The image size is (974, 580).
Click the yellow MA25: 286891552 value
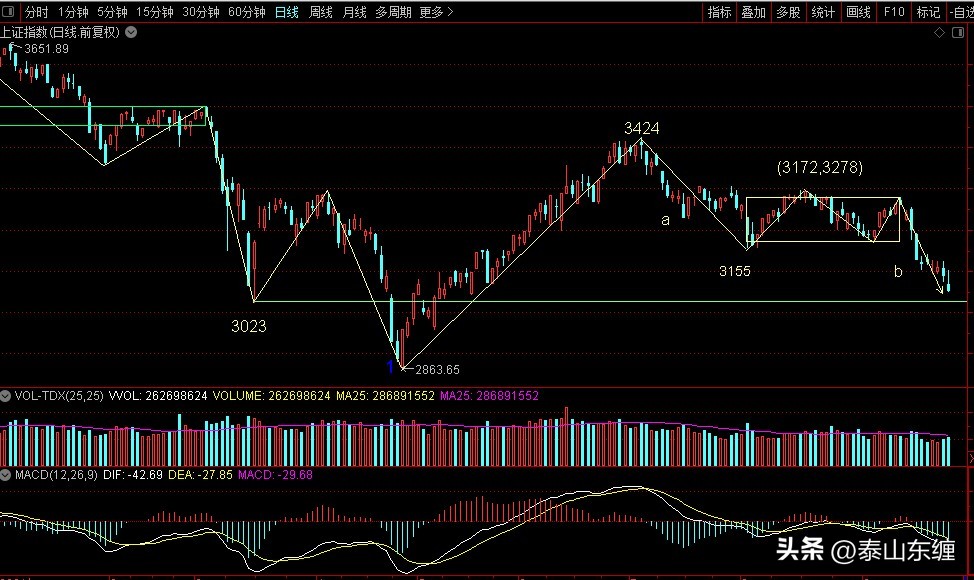tap(385, 396)
